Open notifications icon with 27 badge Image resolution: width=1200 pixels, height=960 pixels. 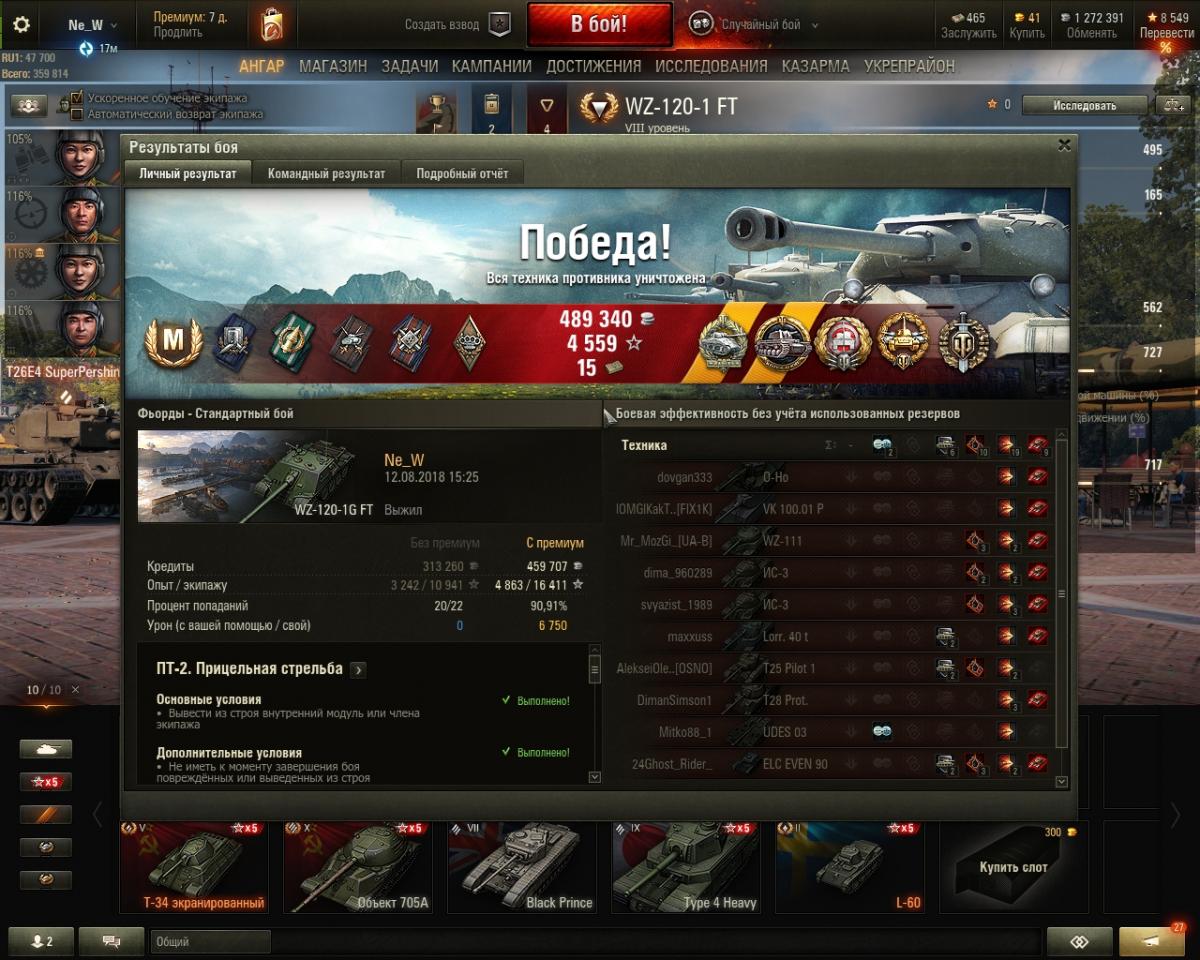pos(1152,941)
